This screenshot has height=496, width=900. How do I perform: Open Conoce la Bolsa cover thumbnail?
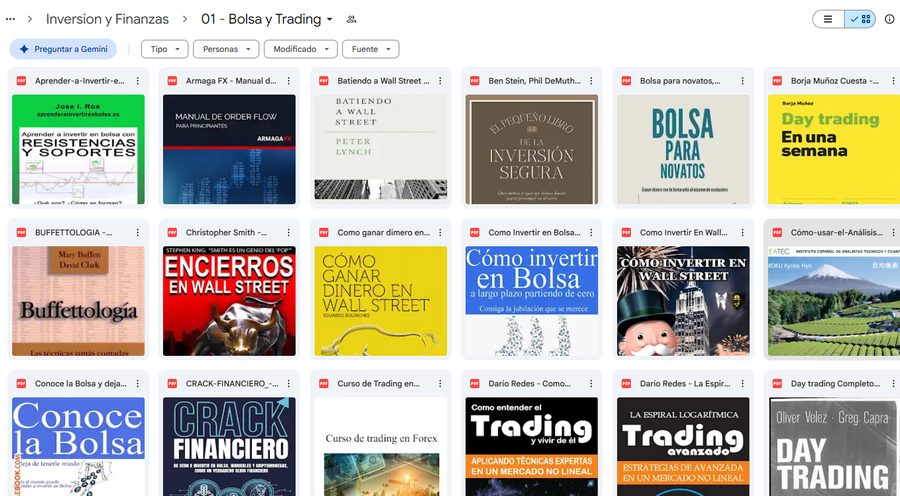pos(78,447)
